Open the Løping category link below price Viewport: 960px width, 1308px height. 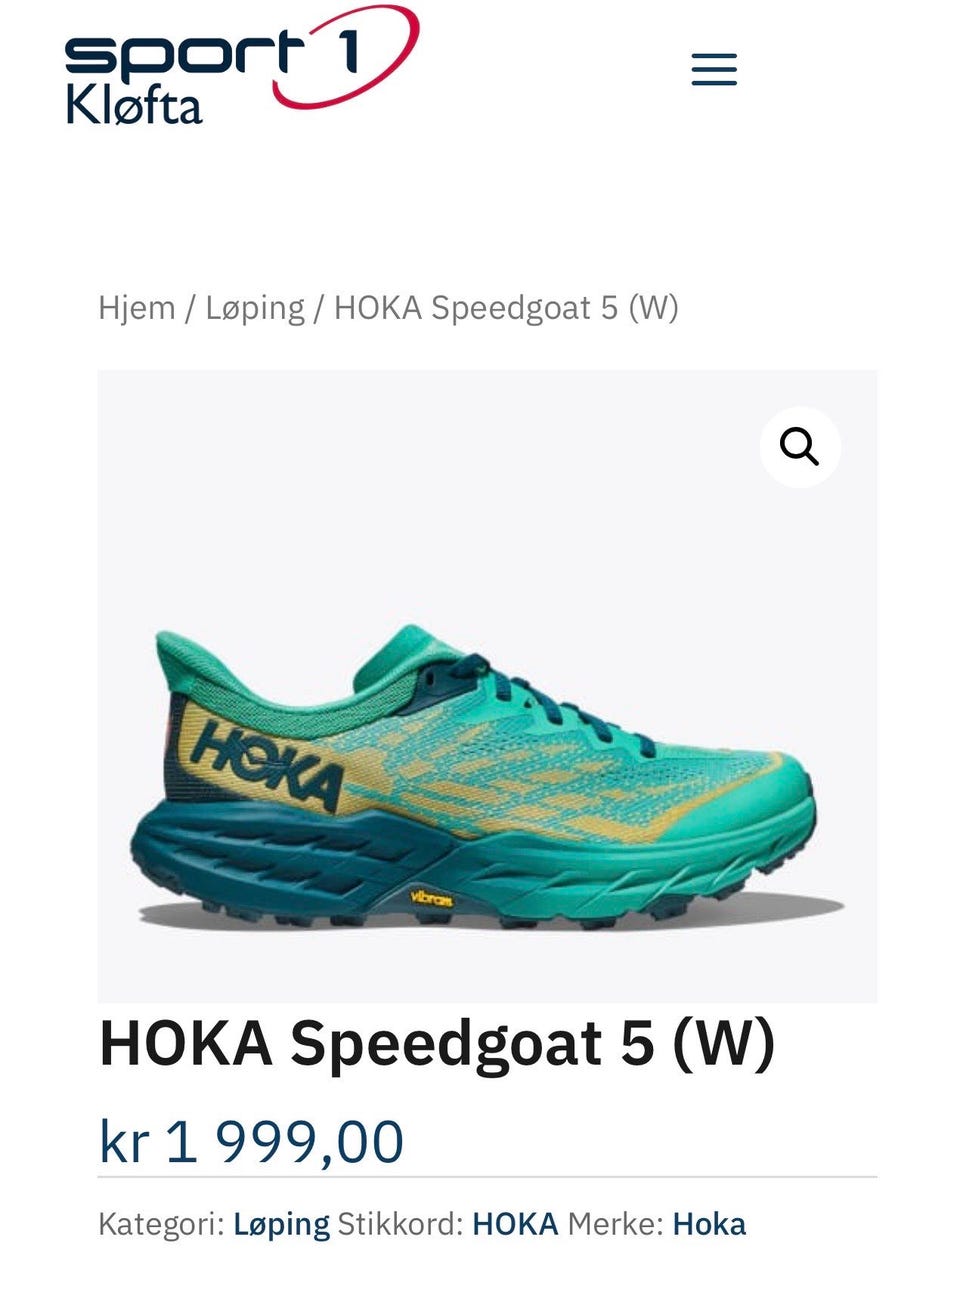click(281, 1224)
